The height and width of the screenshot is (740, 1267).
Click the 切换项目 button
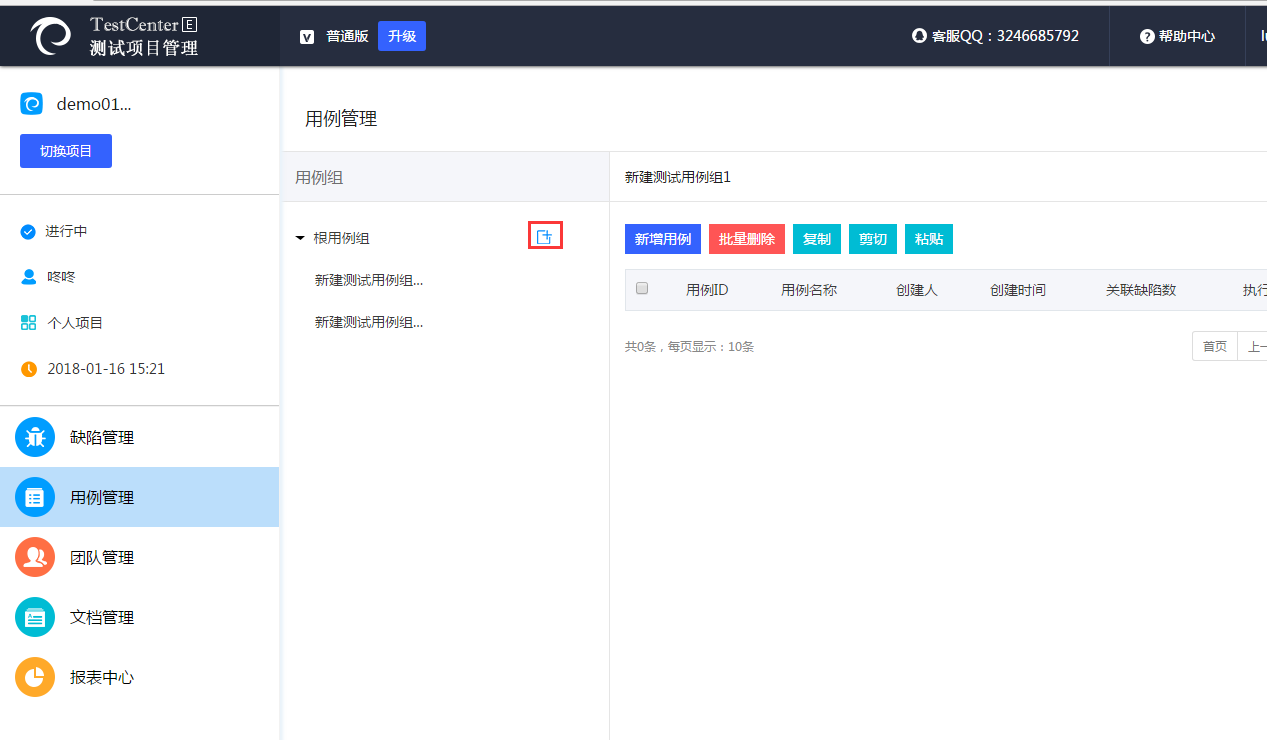(x=66, y=151)
